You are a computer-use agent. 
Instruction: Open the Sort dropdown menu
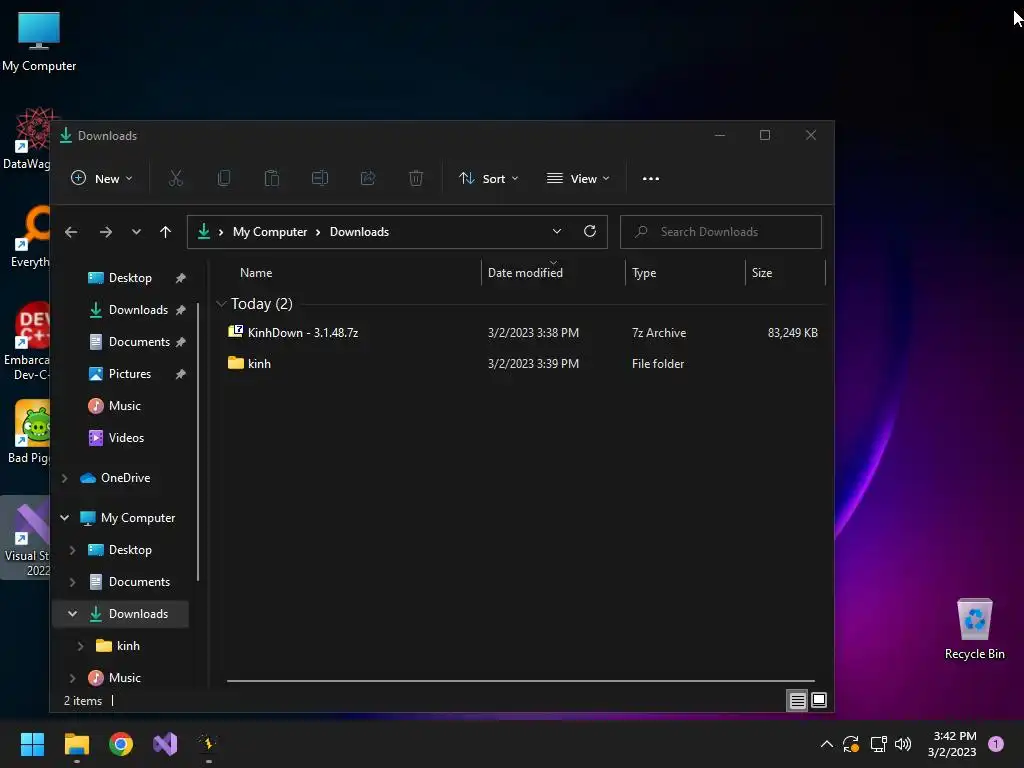488,178
